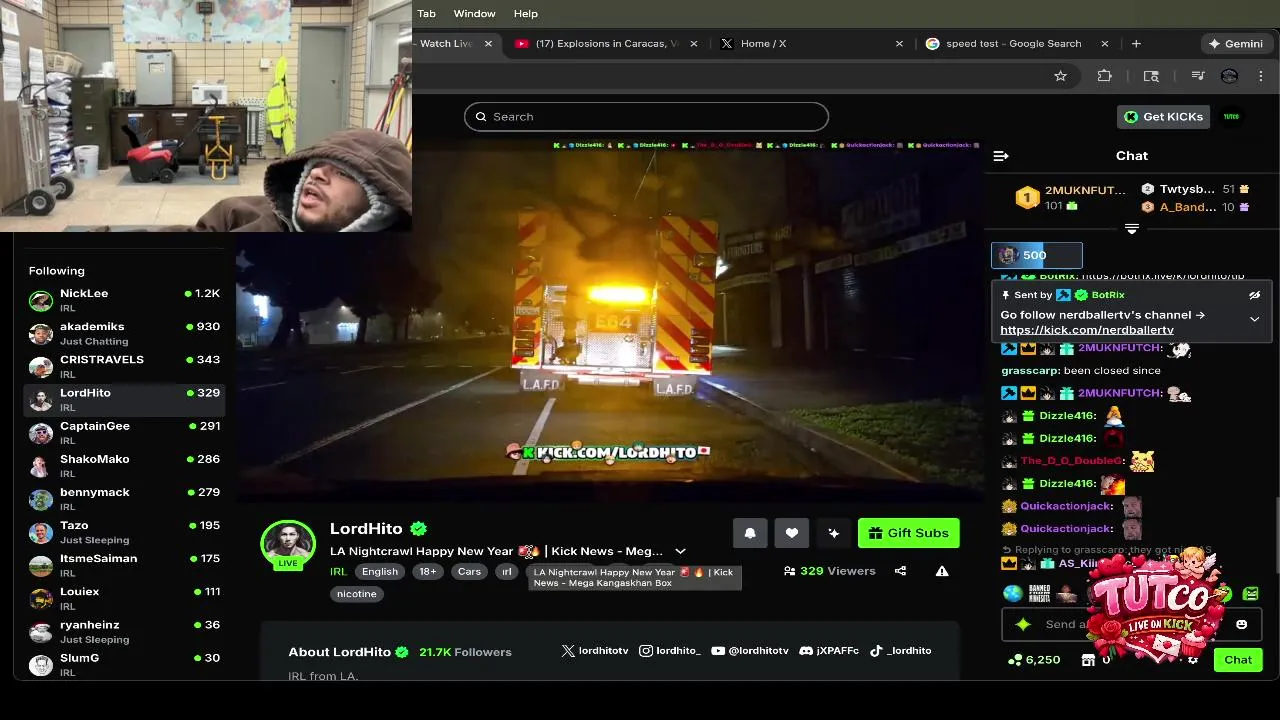Click the green sparkle icon in chat input
1280x720 pixels.
[x=1022, y=624]
